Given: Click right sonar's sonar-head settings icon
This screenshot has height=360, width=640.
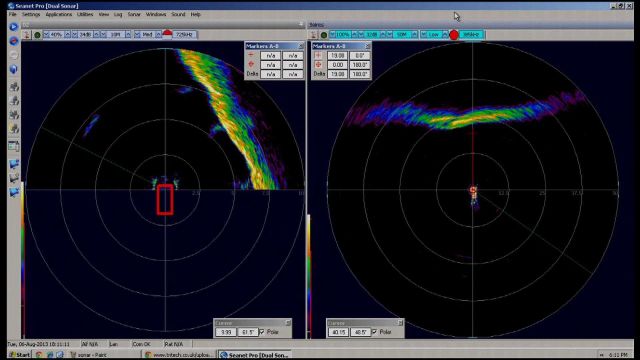Looking at the screenshot, I should click(x=313, y=35).
